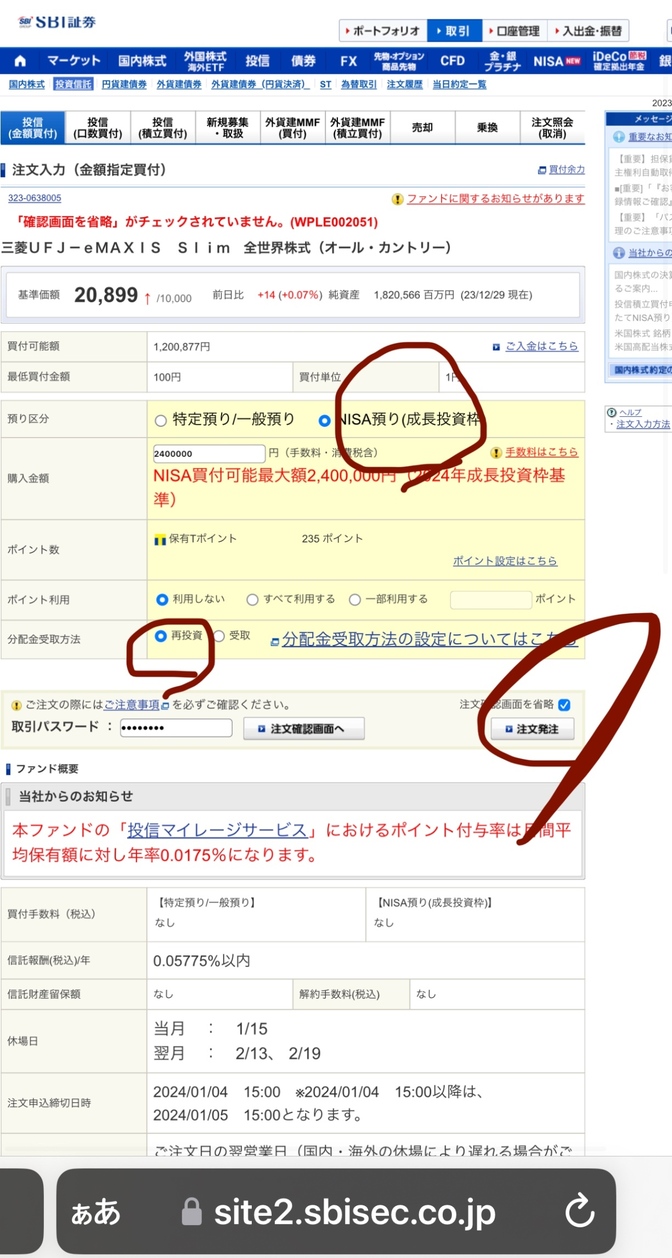Open 国内株式 in the blue navigation bar
The height and width of the screenshot is (1258, 672).
point(142,61)
